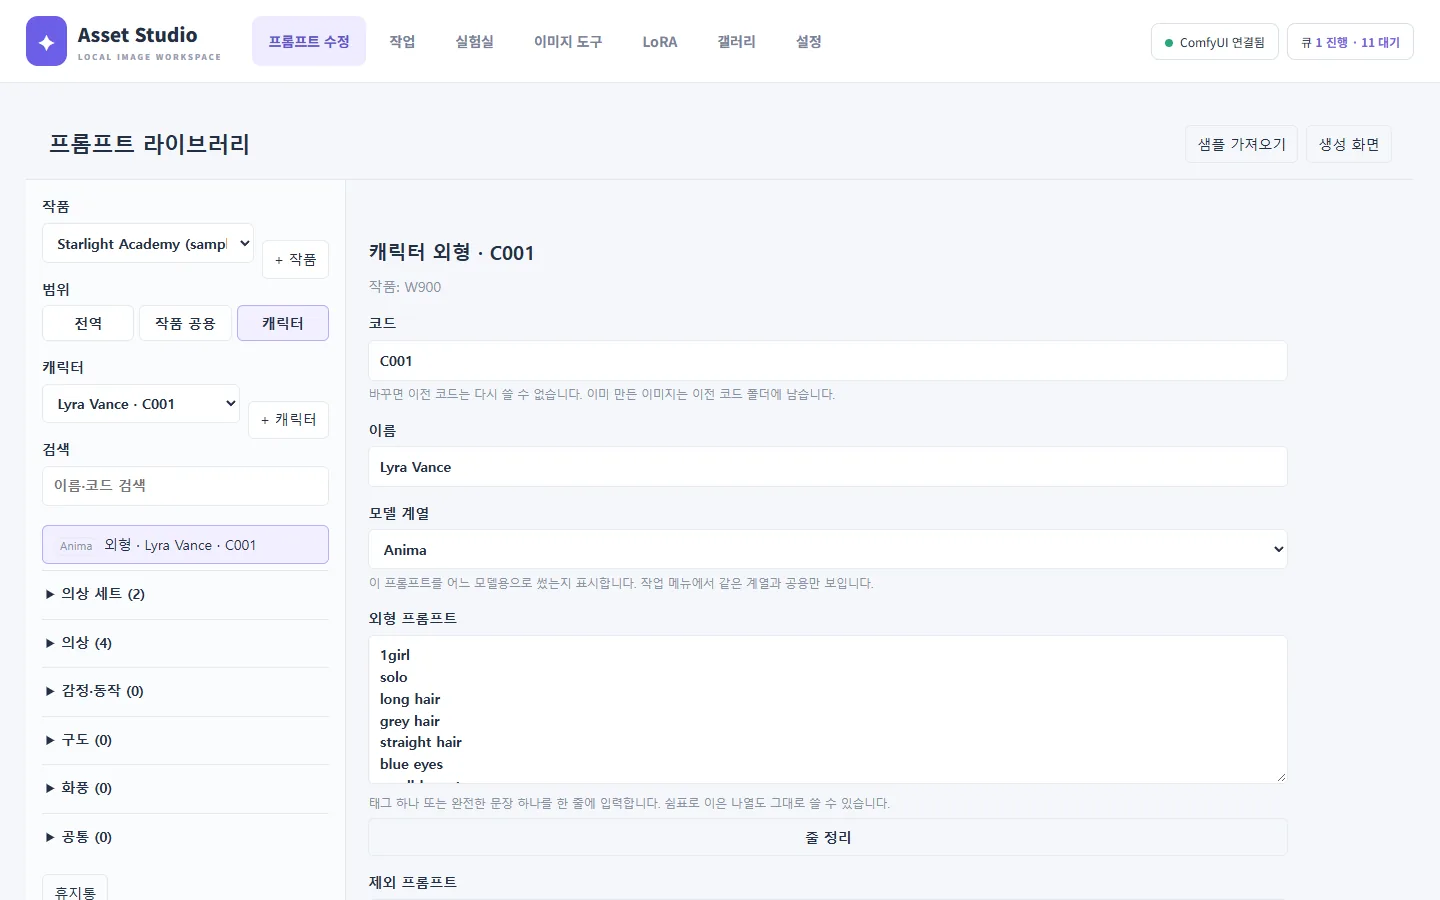This screenshot has width=1440, height=900.
Task: Select the 전역 scope option
Action: pyautogui.click(x=88, y=323)
